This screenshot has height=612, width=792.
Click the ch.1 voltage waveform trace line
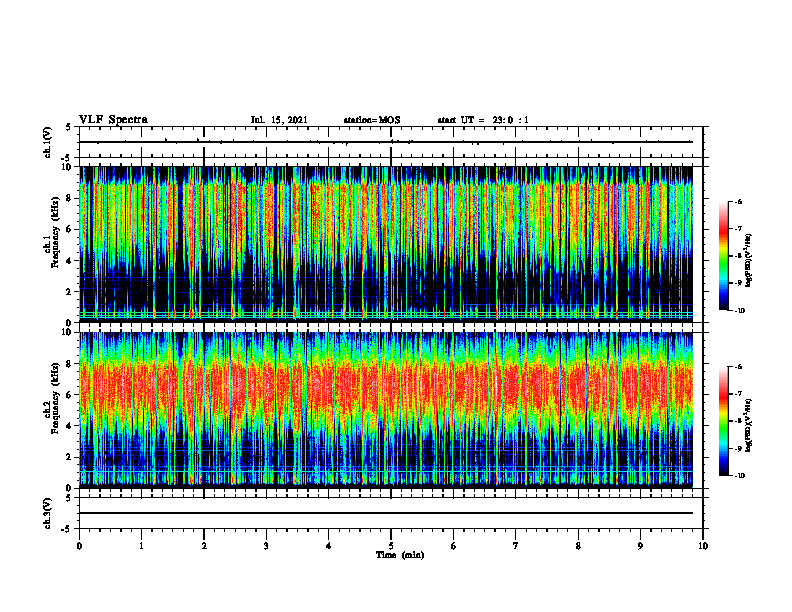(386, 142)
